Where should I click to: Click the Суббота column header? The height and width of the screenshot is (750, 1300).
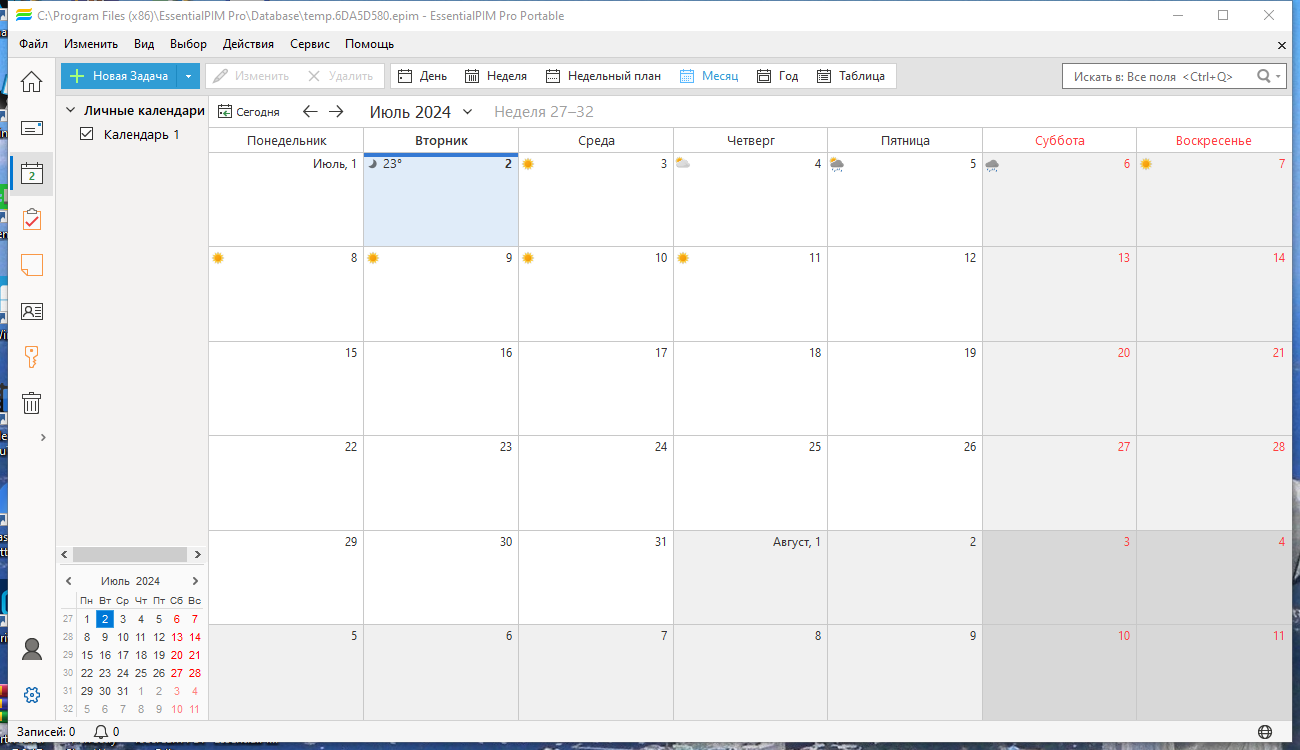coord(1060,140)
